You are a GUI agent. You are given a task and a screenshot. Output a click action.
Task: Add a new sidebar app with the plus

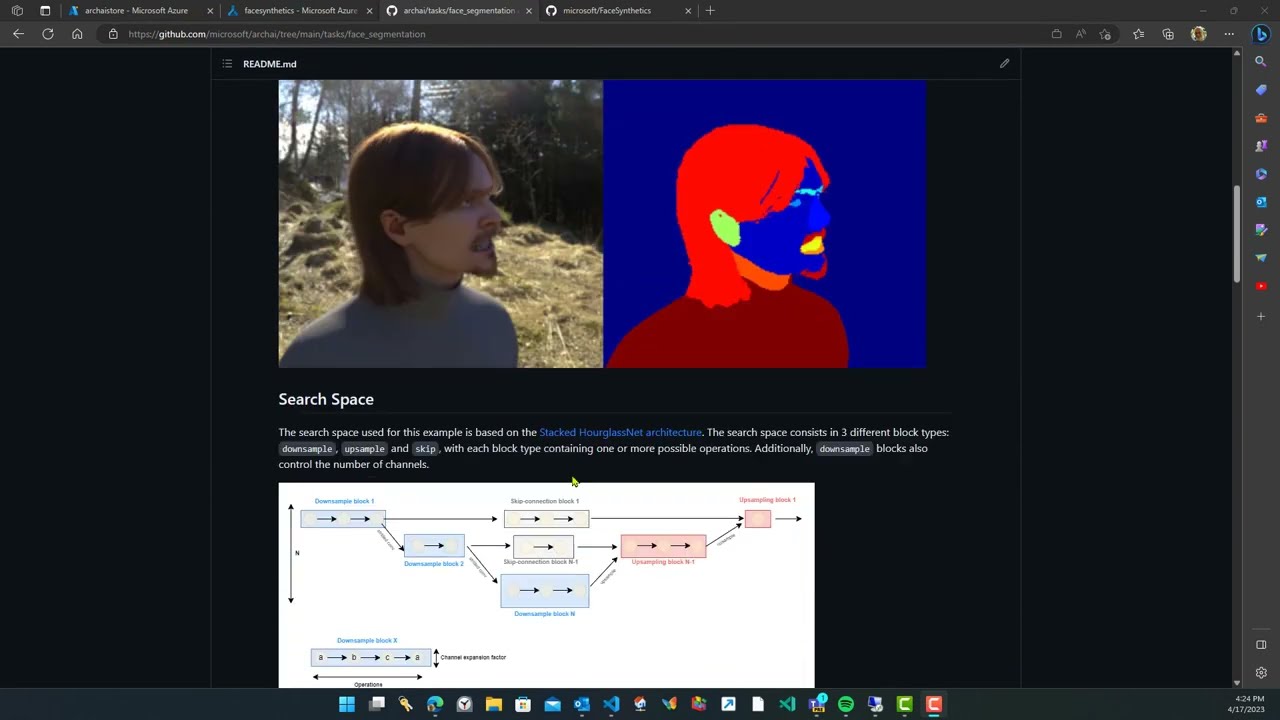(x=1260, y=316)
